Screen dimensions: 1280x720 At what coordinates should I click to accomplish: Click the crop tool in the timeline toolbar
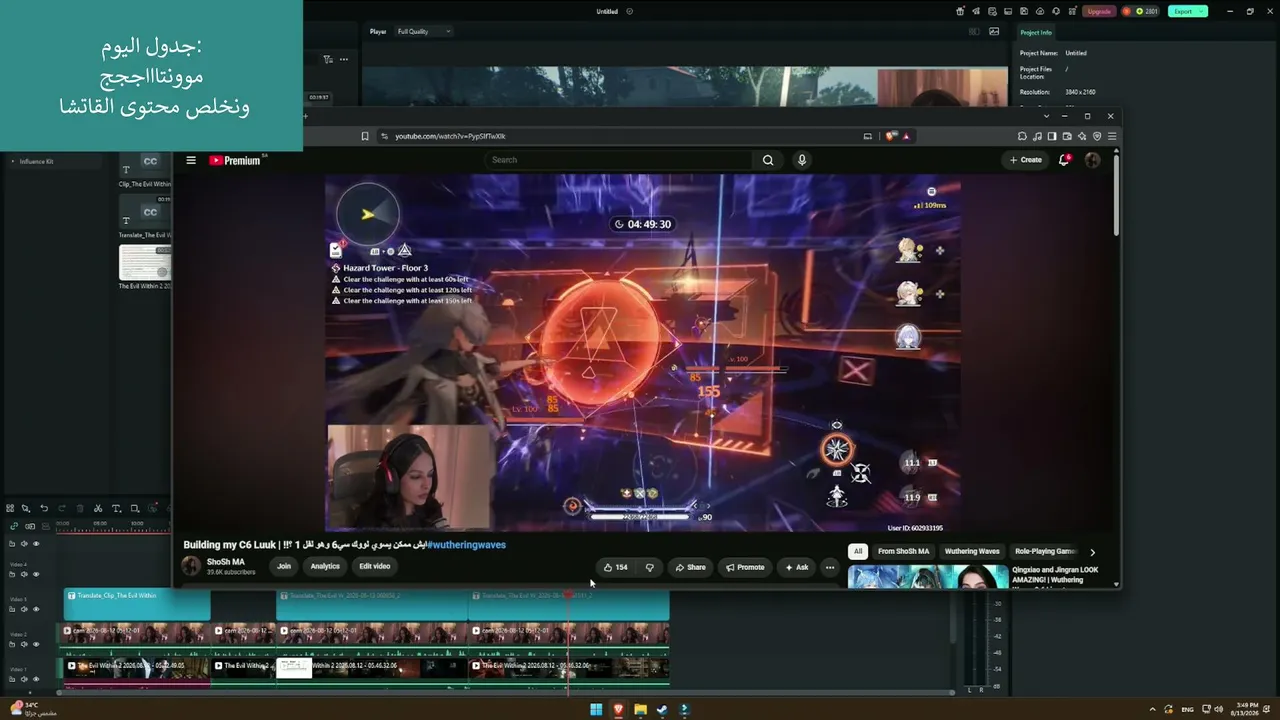134,508
